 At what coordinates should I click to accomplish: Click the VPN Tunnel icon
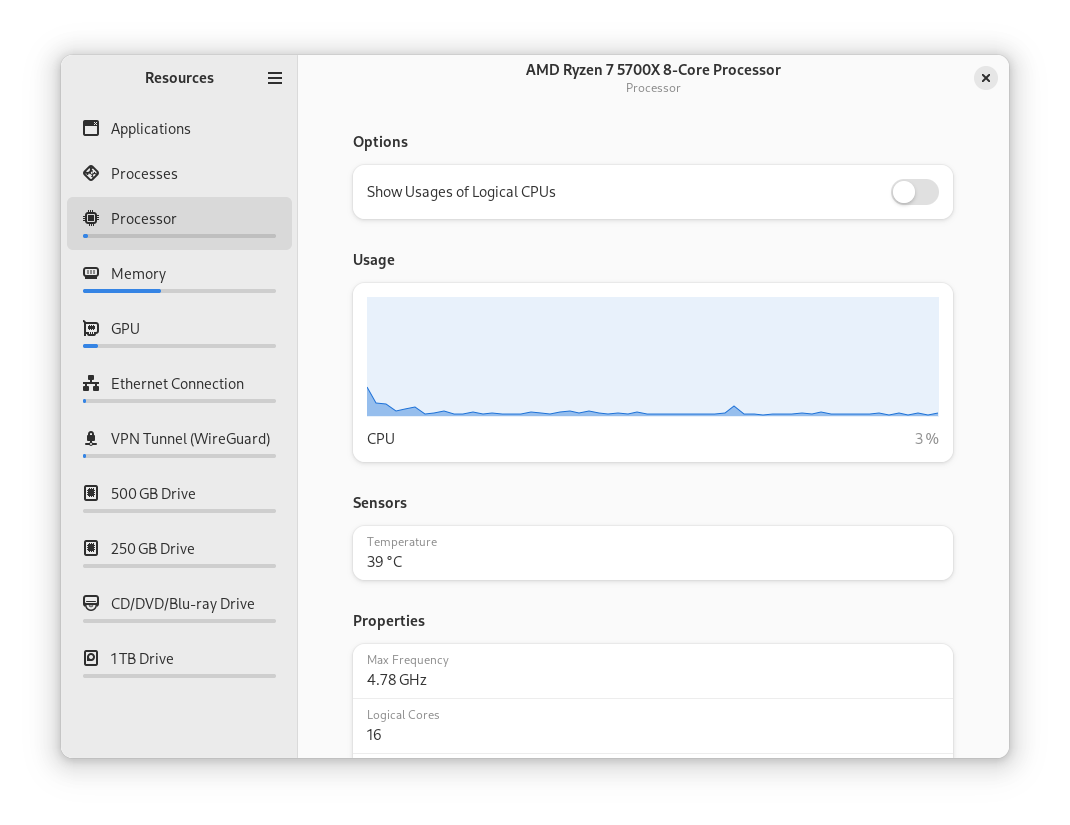coord(91,439)
